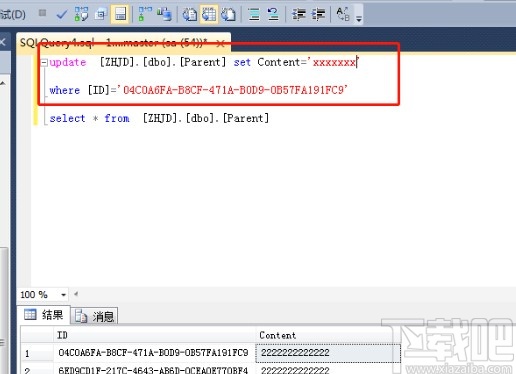Switch to the 结果 (Results) tab
Viewport: 516px width, 374px height.
[44, 315]
